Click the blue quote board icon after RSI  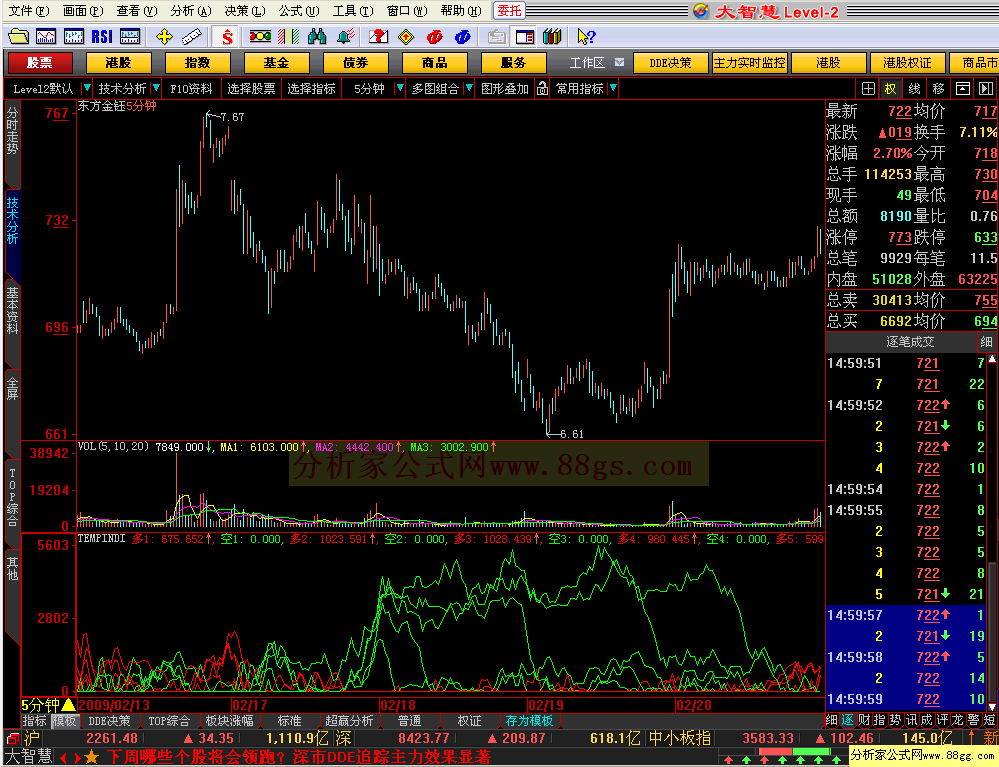pos(130,36)
